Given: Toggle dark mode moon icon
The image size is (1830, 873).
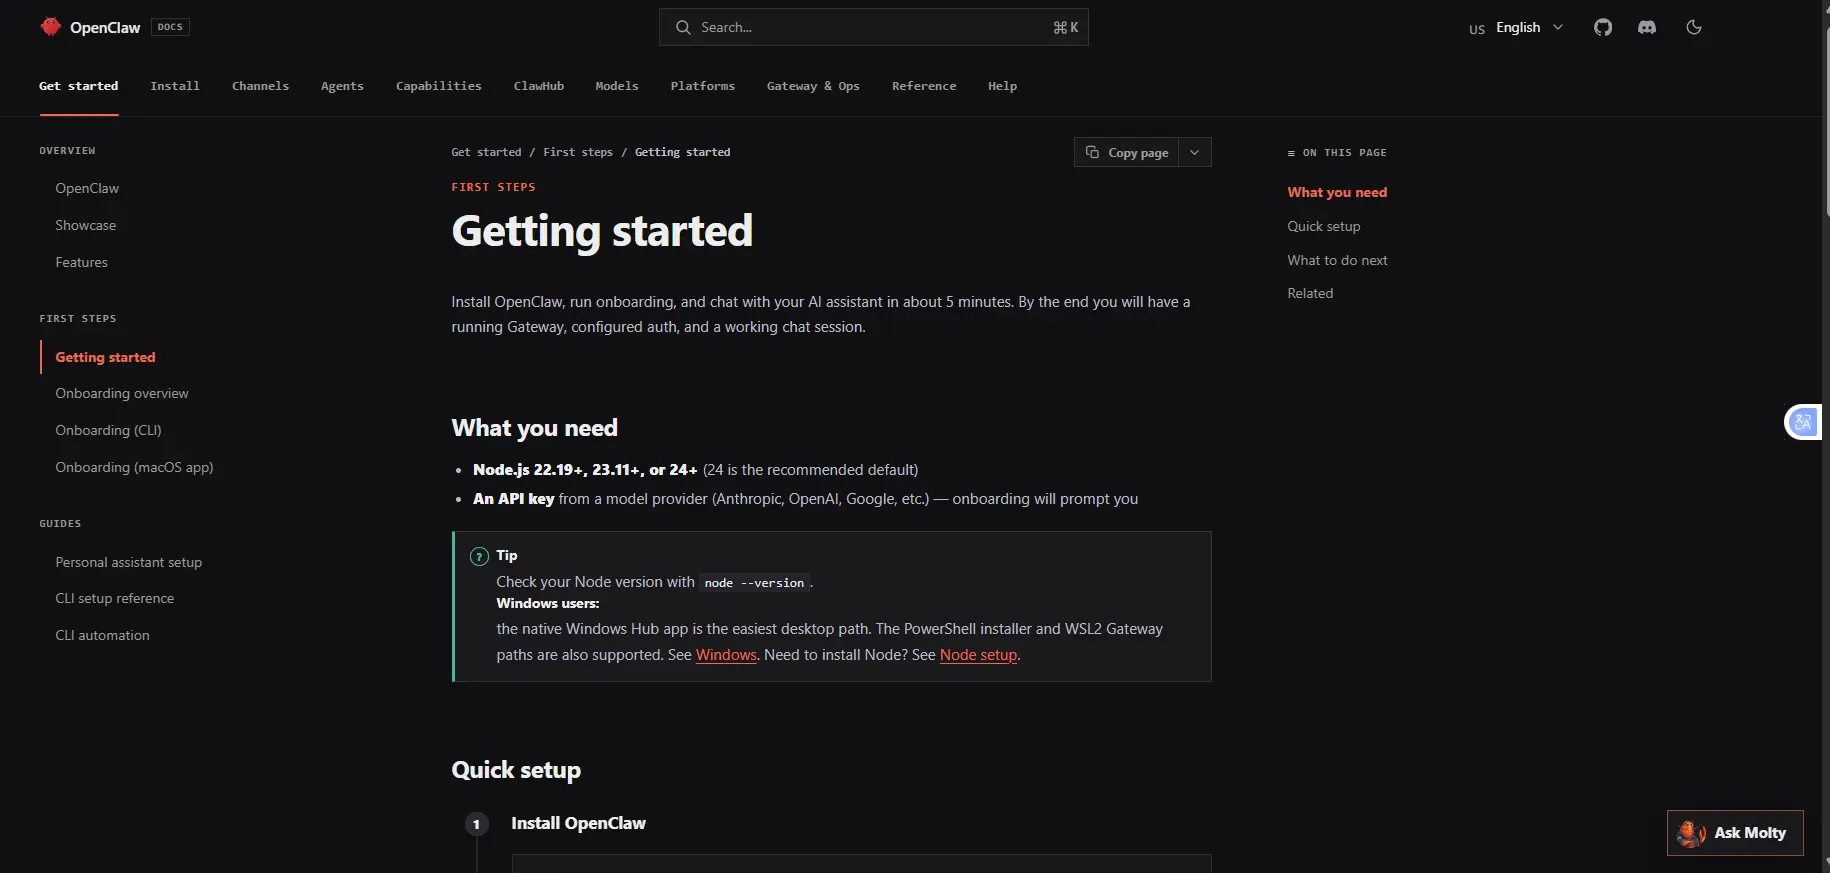Looking at the screenshot, I should (1694, 27).
